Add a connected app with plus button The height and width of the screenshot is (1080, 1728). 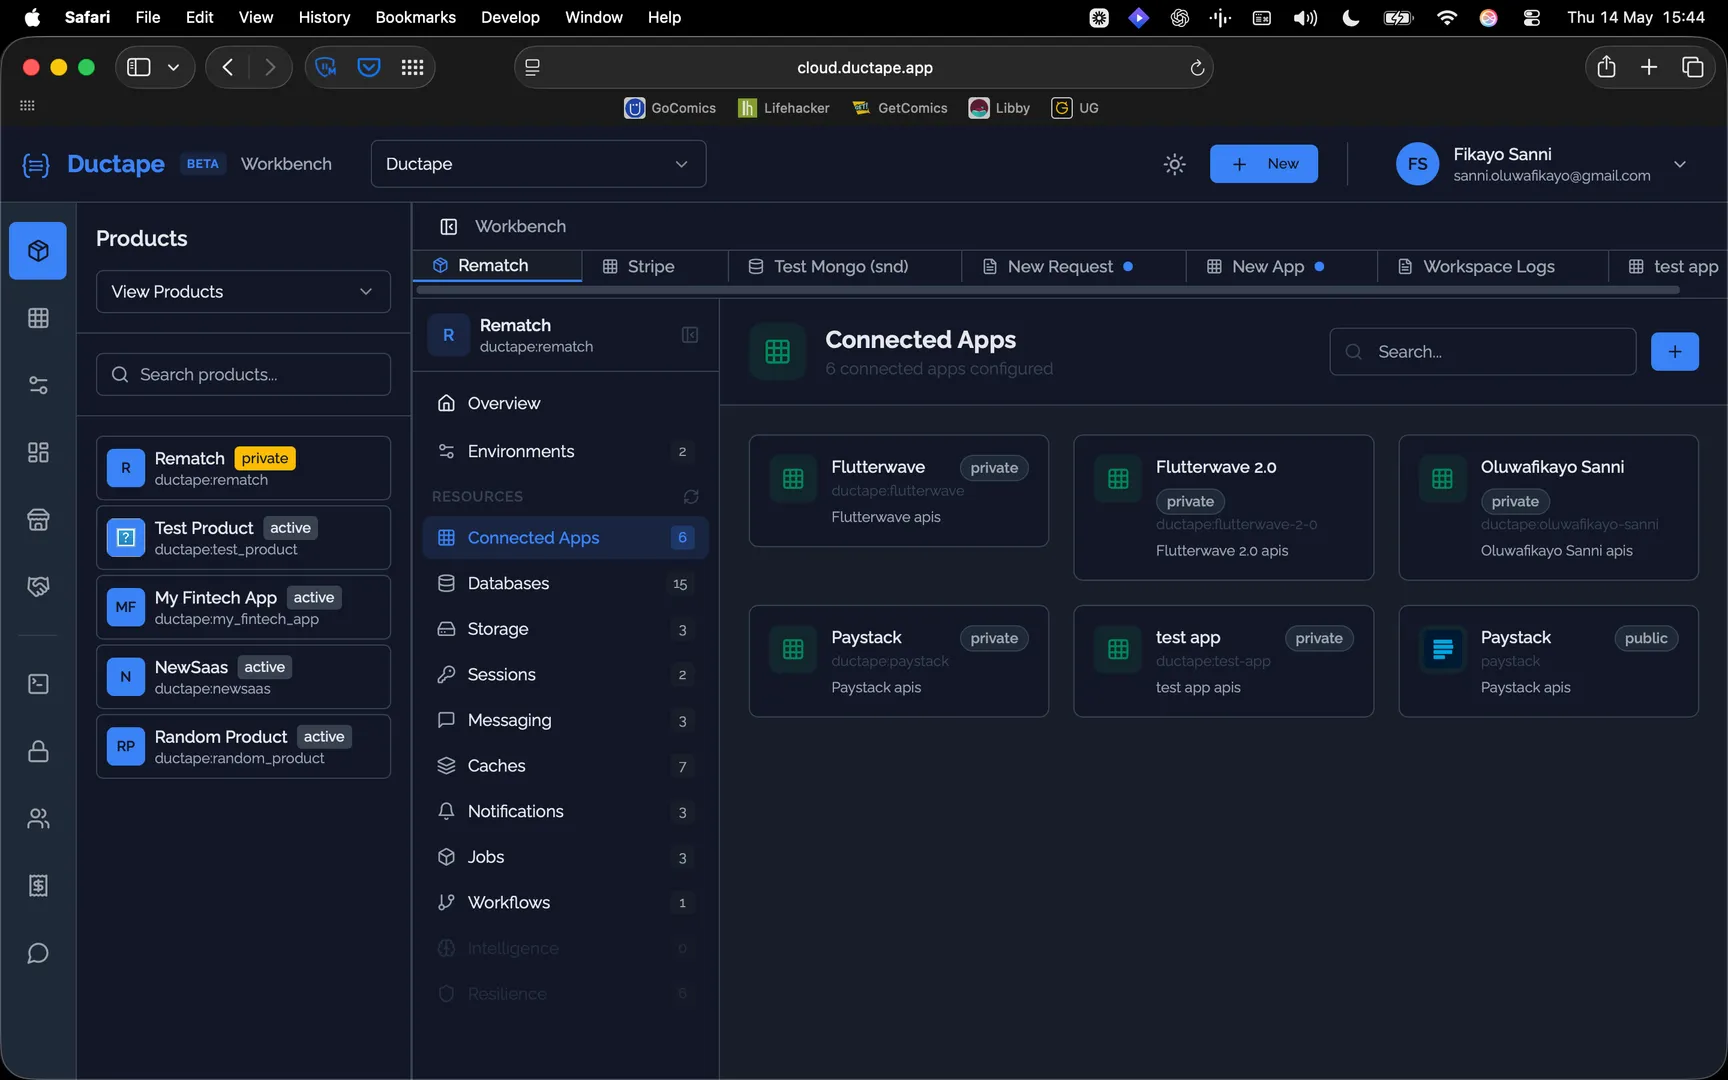pyautogui.click(x=1675, y=352)
